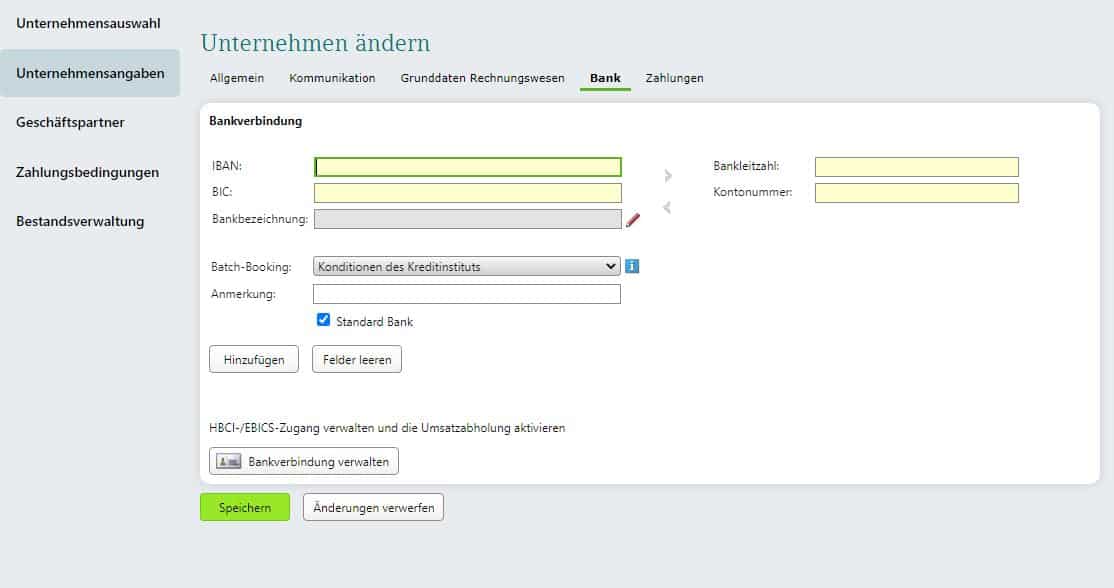Select the Grunddaten Rechnungswesen tab
The height and width of the screenshot is (588, 1114).
point(482,77)
